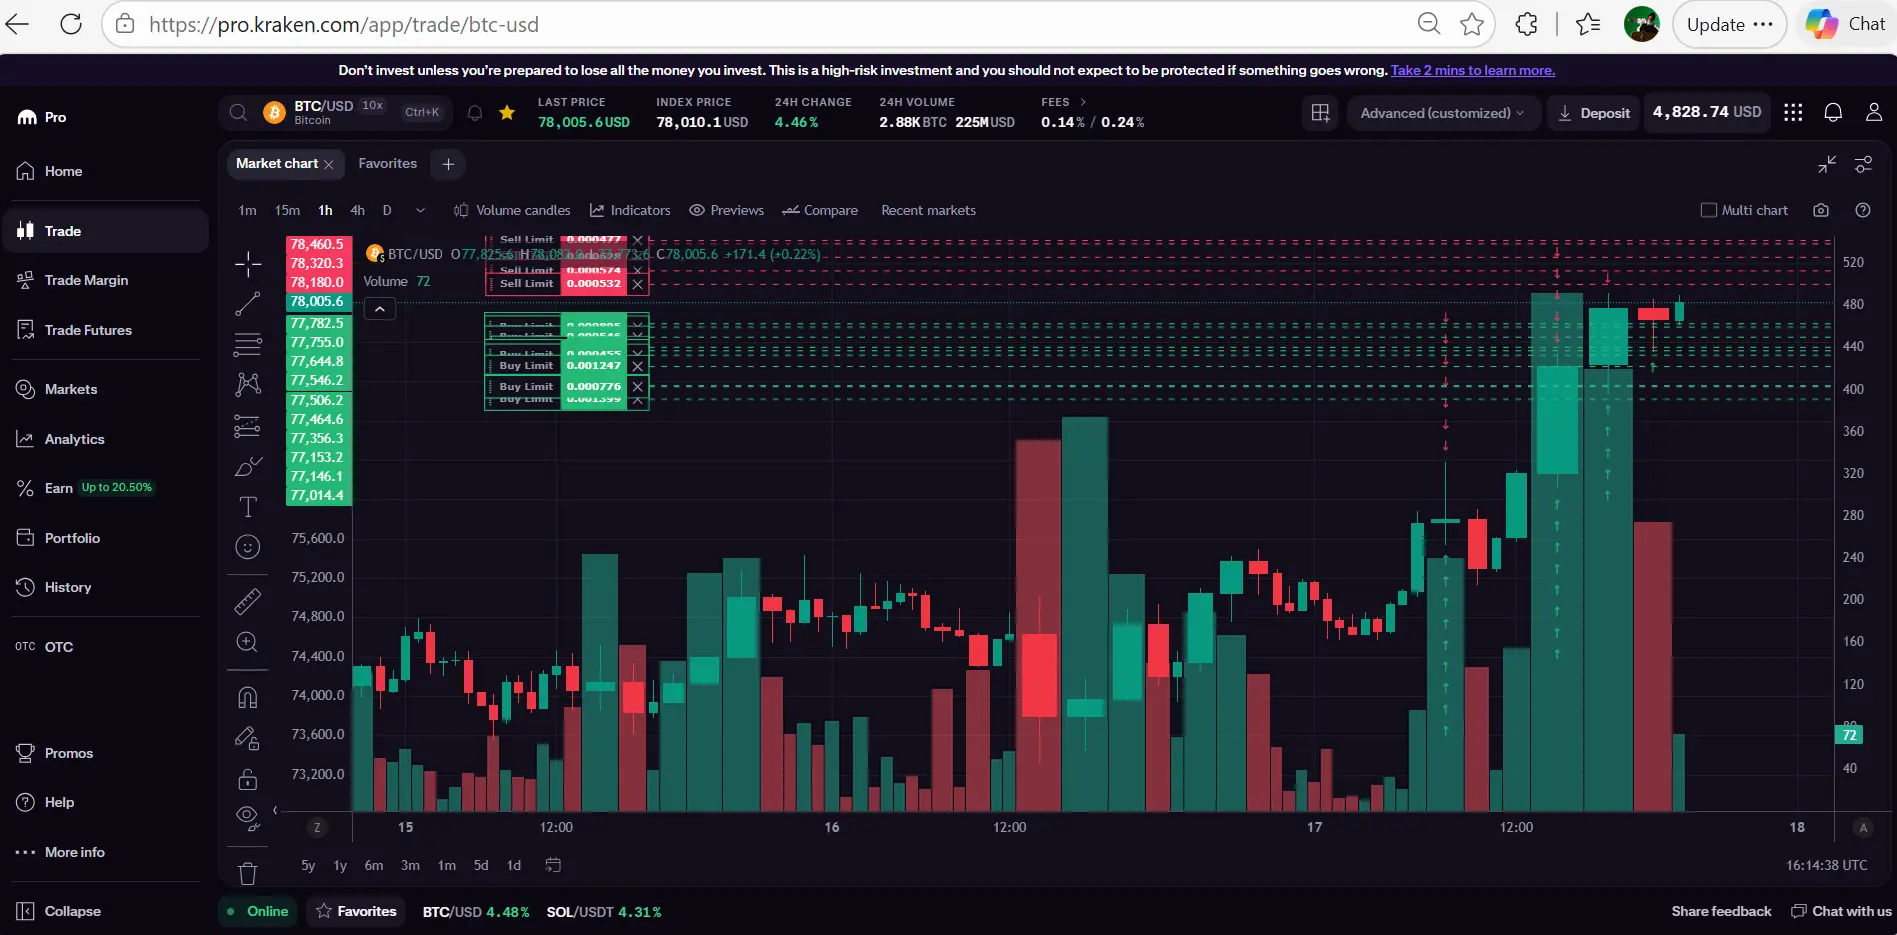Toggle stay in drawing mode
Image resolution: width=1897 pixels, height=935 pixels.
[248, 738]
